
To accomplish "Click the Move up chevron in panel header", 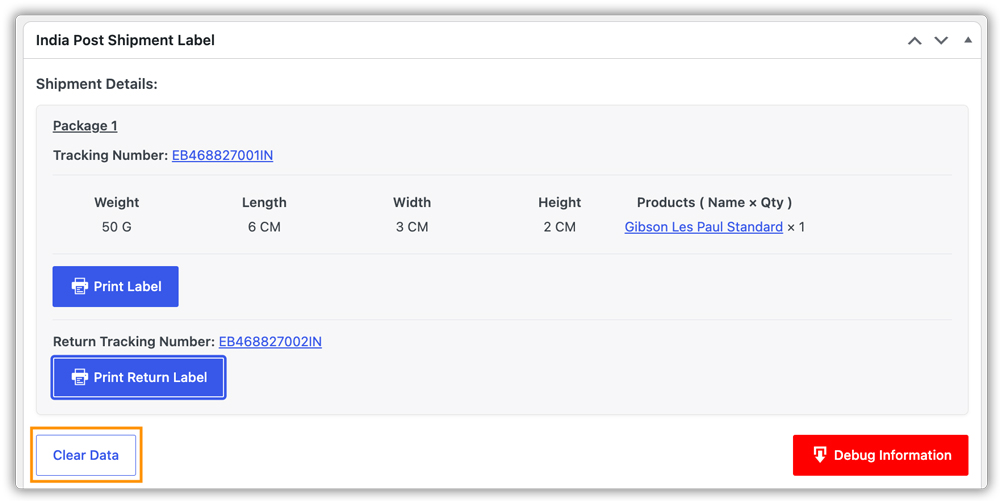I will point(915,41).
